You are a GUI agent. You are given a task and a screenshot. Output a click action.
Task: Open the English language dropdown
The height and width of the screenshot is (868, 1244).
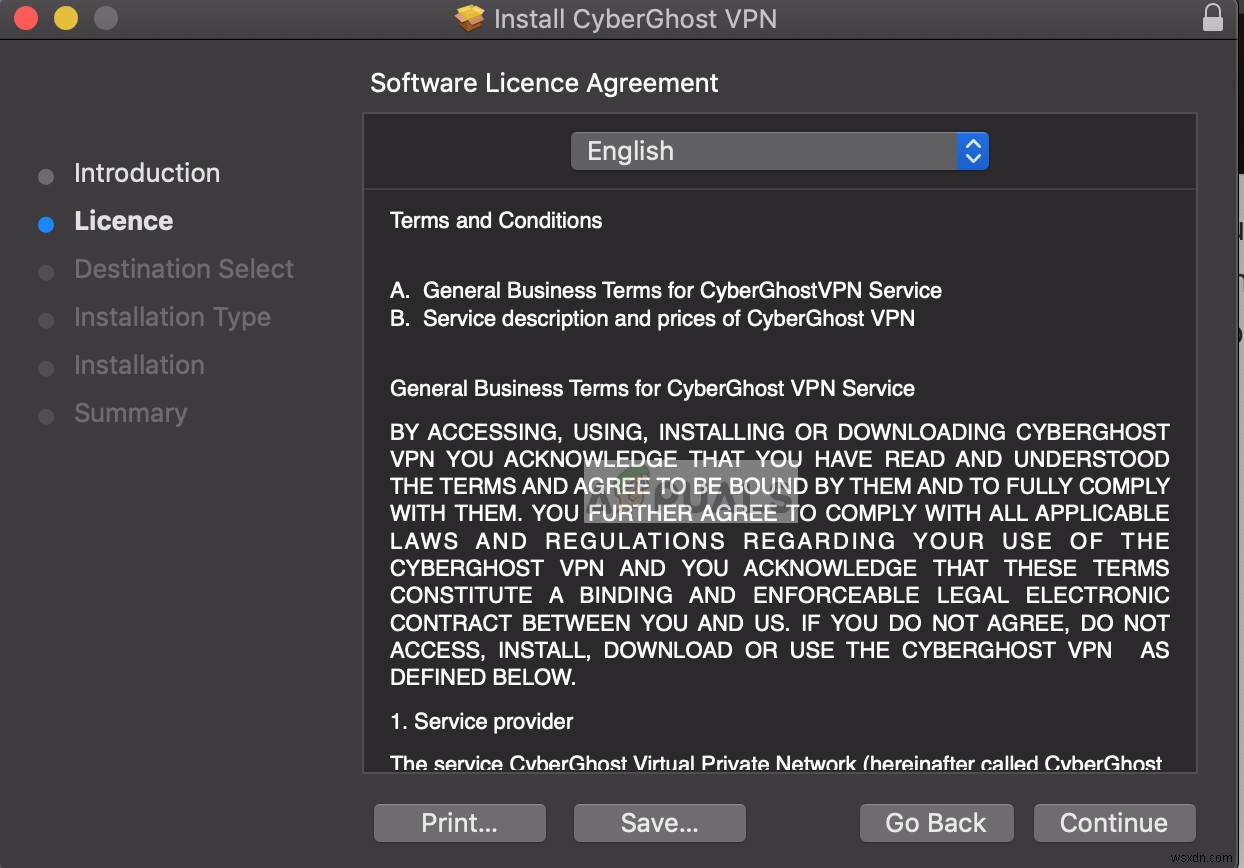click(x=780, y=150)
